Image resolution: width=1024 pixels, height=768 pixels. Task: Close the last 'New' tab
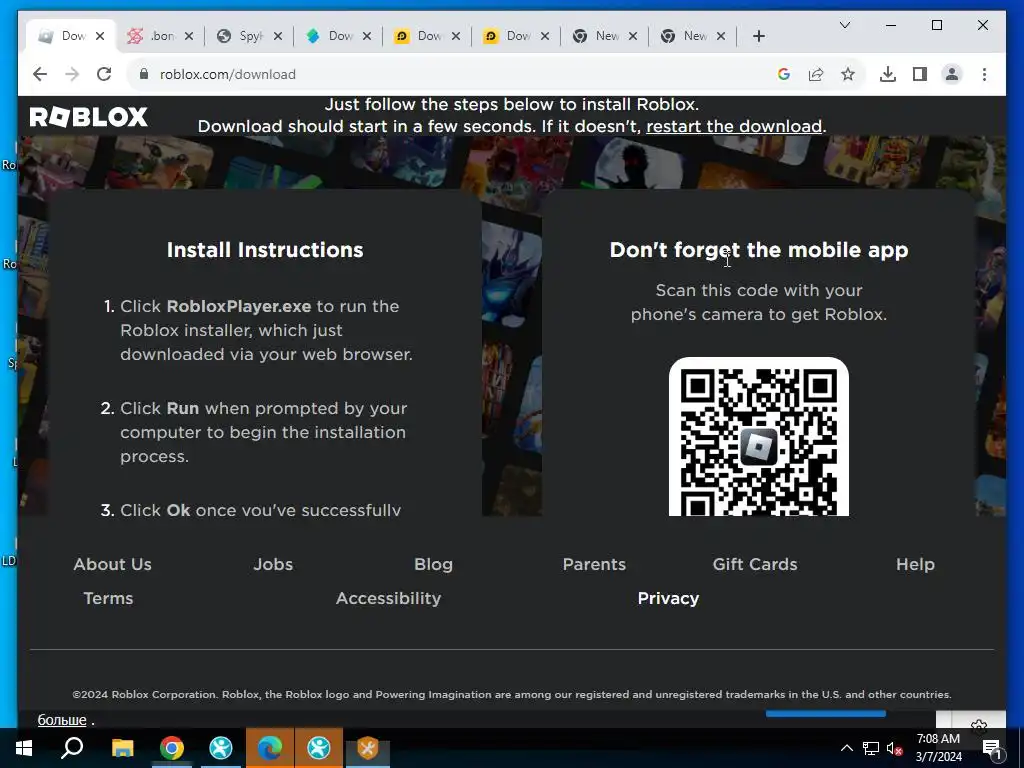coord(721,37)
